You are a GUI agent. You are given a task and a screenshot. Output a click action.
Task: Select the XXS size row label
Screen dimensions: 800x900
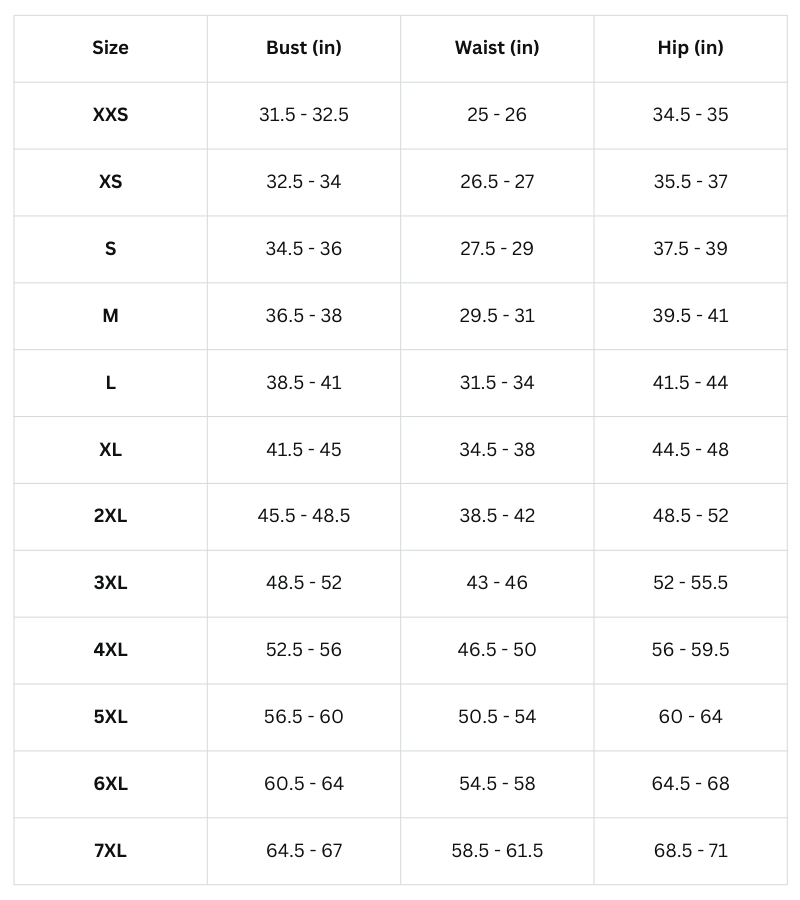coord(110,114)
